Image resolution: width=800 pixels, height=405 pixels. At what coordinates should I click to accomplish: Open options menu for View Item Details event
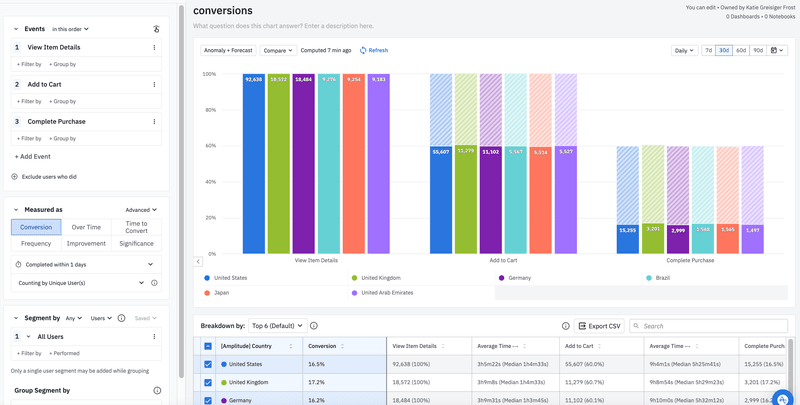[154, 48]
